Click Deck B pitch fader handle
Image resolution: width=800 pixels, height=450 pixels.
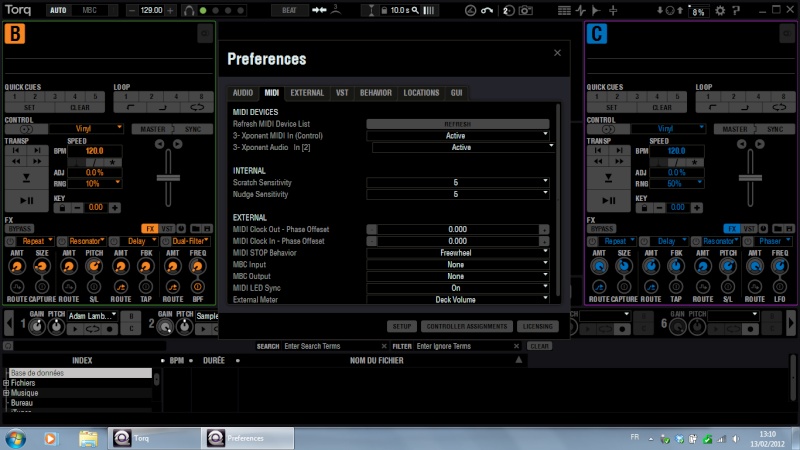coord(168,178)
